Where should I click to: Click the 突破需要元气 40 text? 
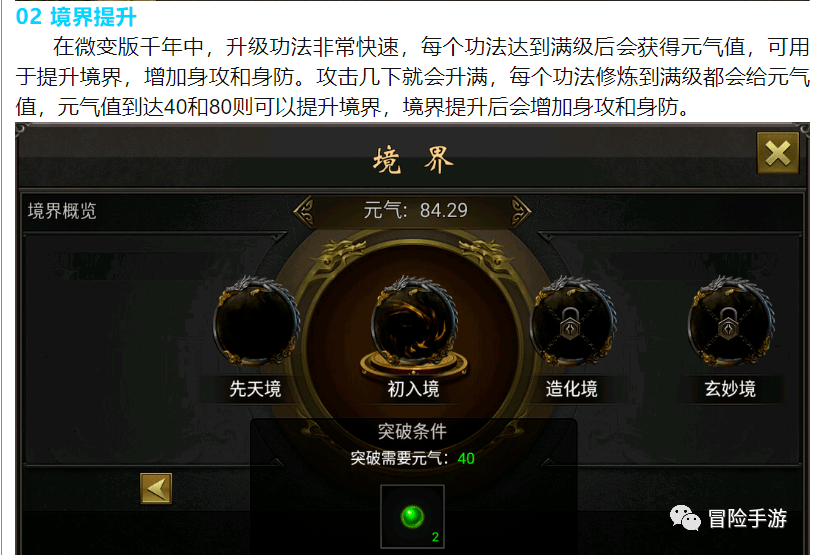point(412,458)
